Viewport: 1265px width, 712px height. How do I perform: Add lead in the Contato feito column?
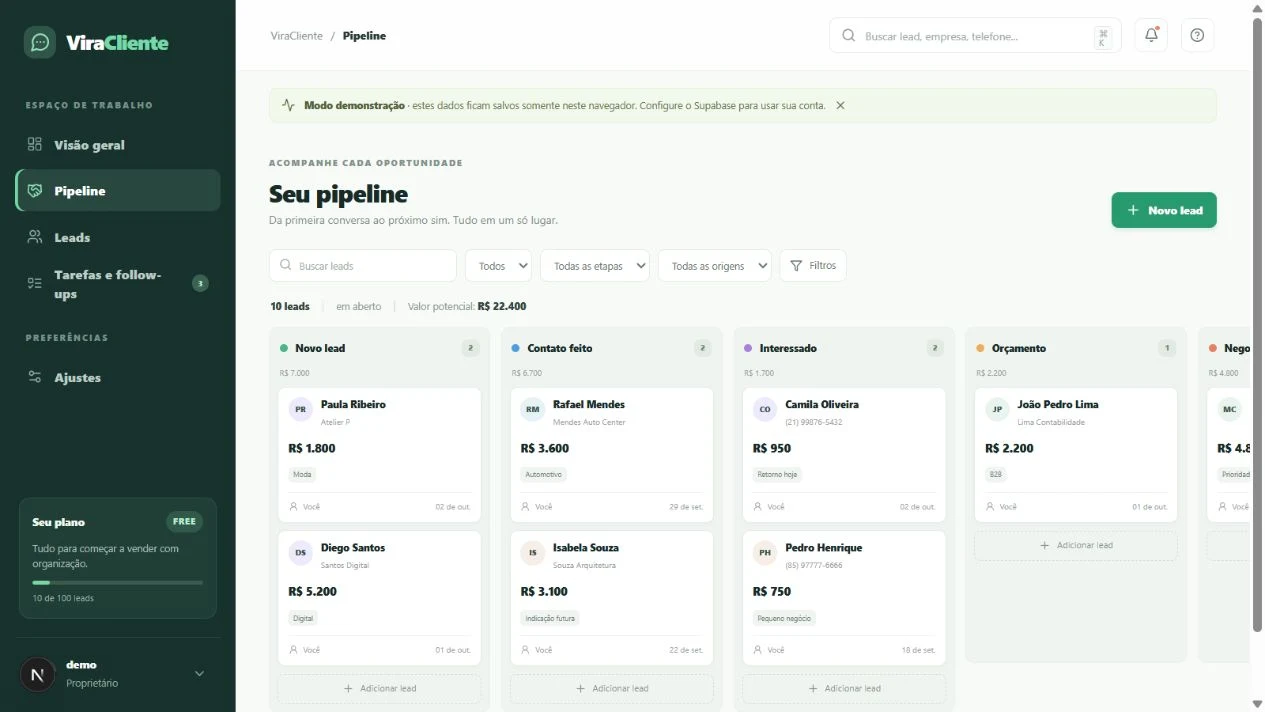point(612,688)
